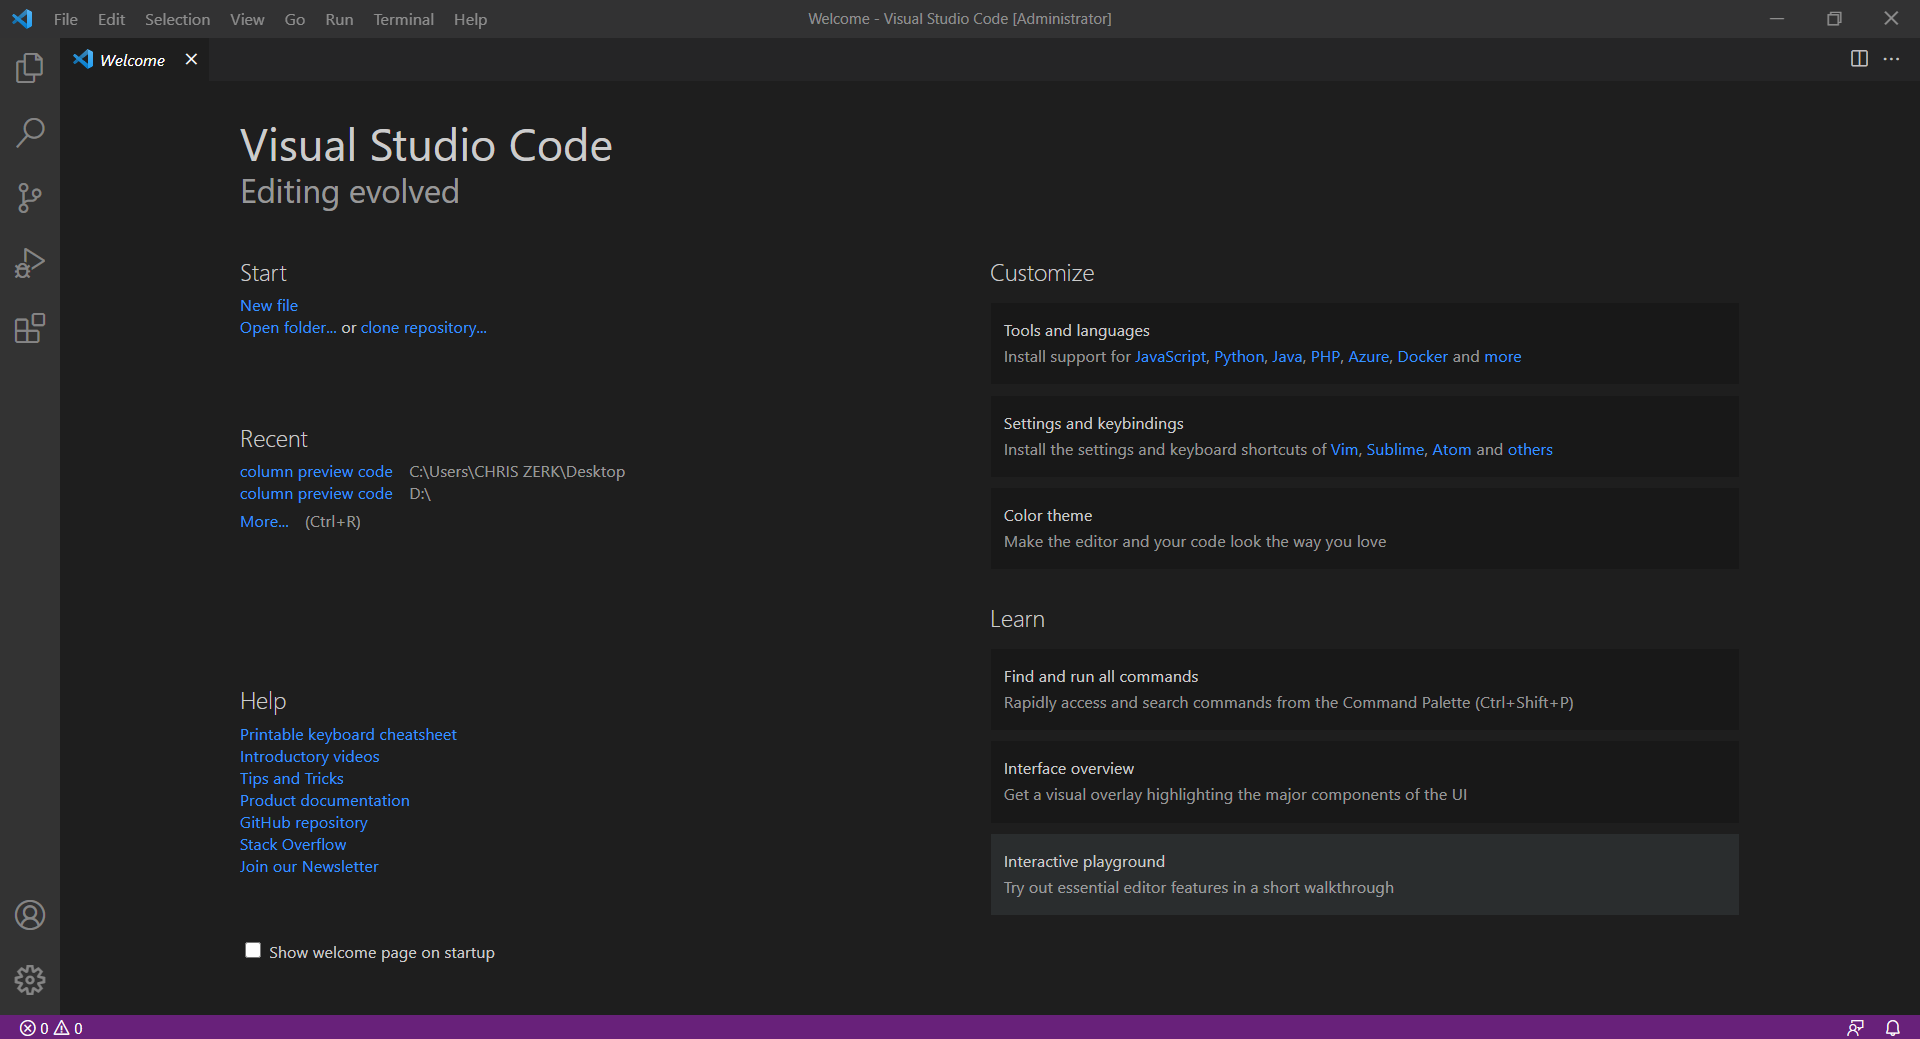Image resolution: width=1920 pixels, height=1039 pixels.
Task: Click the notifications bell in status bar
Action: pos(1893,1028)
